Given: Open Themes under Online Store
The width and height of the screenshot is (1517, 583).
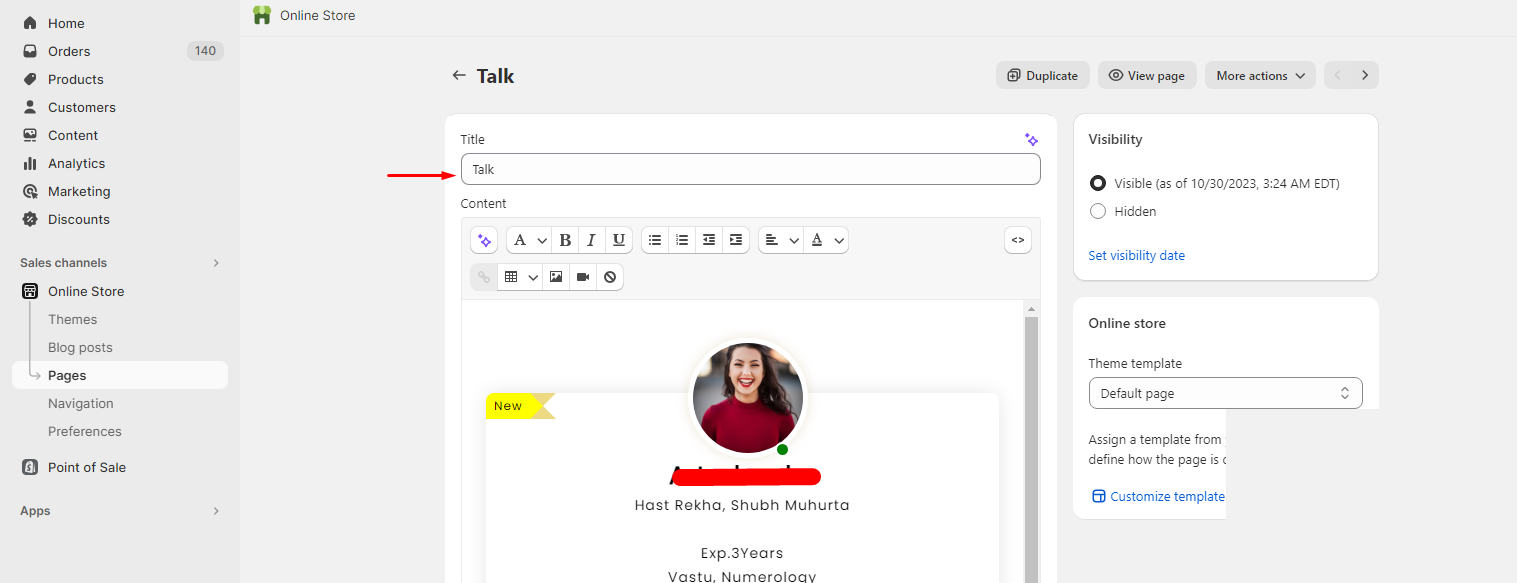Looking at the screenshot, I should tap(73, 319).
